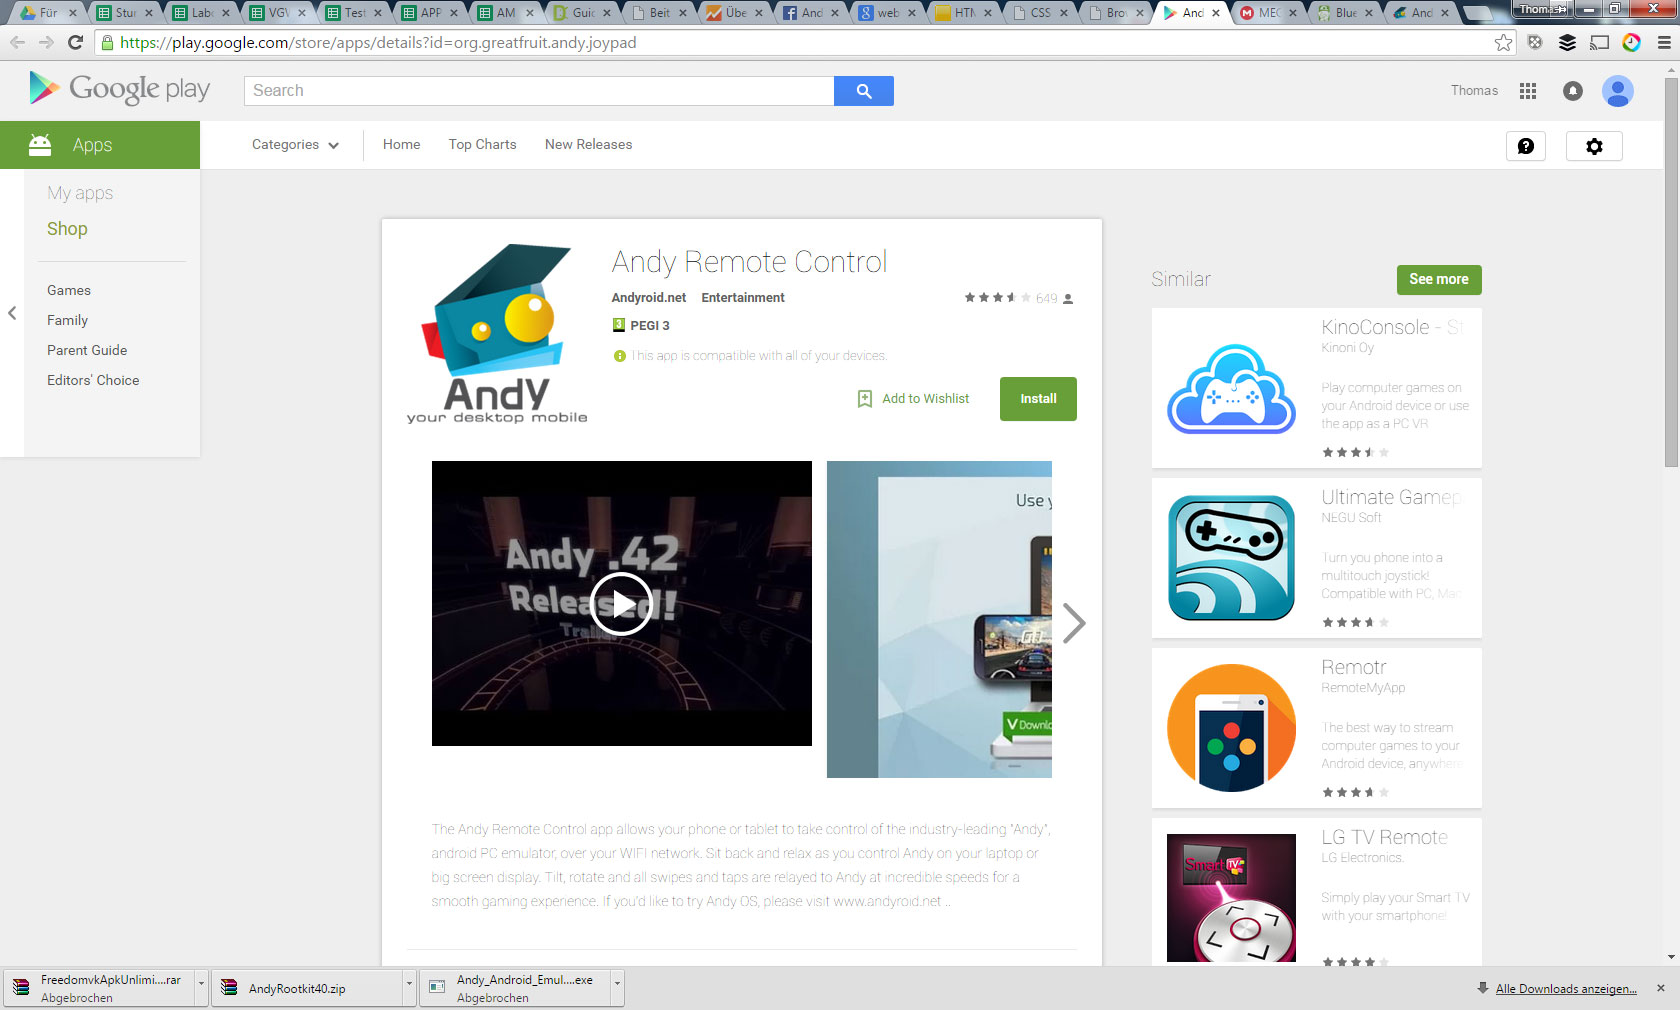
Task: Click the Apps section header
Action: click(100, 145)
